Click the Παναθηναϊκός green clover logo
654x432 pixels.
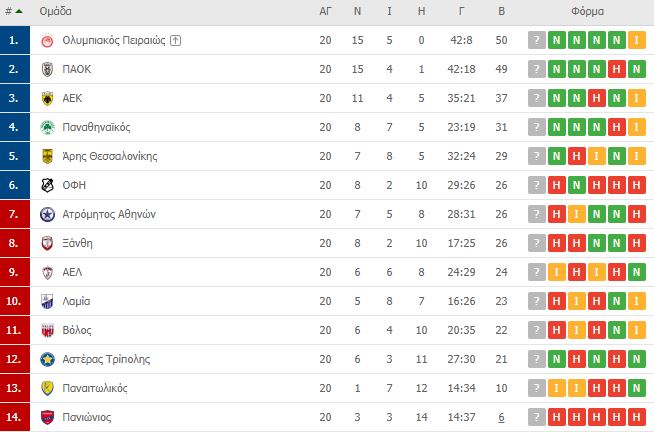(48, 127)
